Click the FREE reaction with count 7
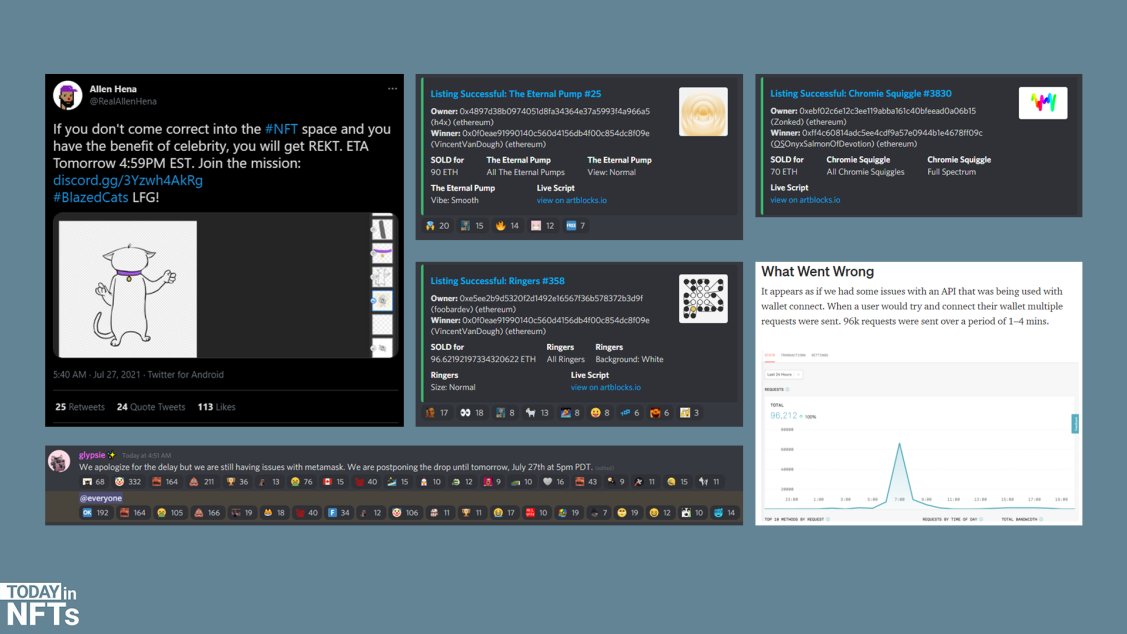1127x634 pixels. (x=576, y=226)
